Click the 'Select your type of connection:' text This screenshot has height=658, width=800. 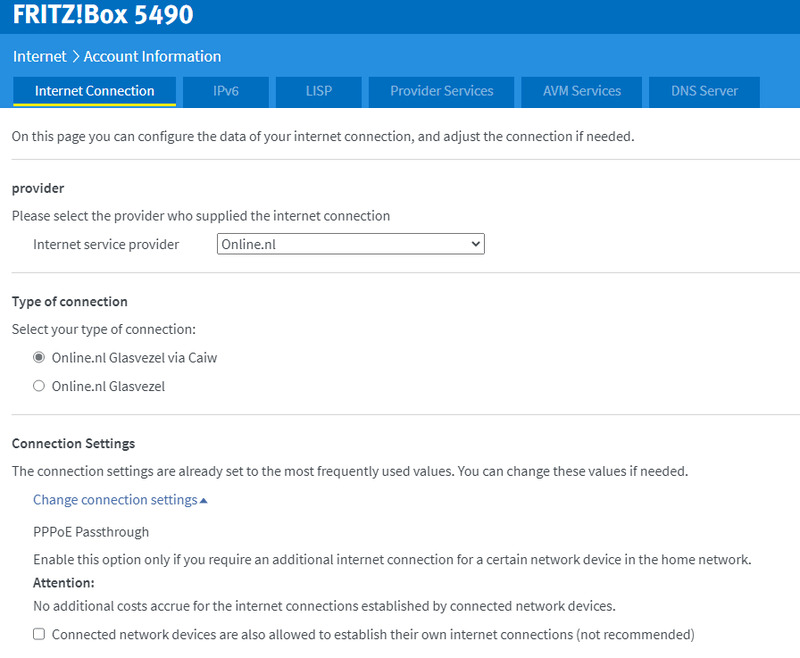coord(104,330)
